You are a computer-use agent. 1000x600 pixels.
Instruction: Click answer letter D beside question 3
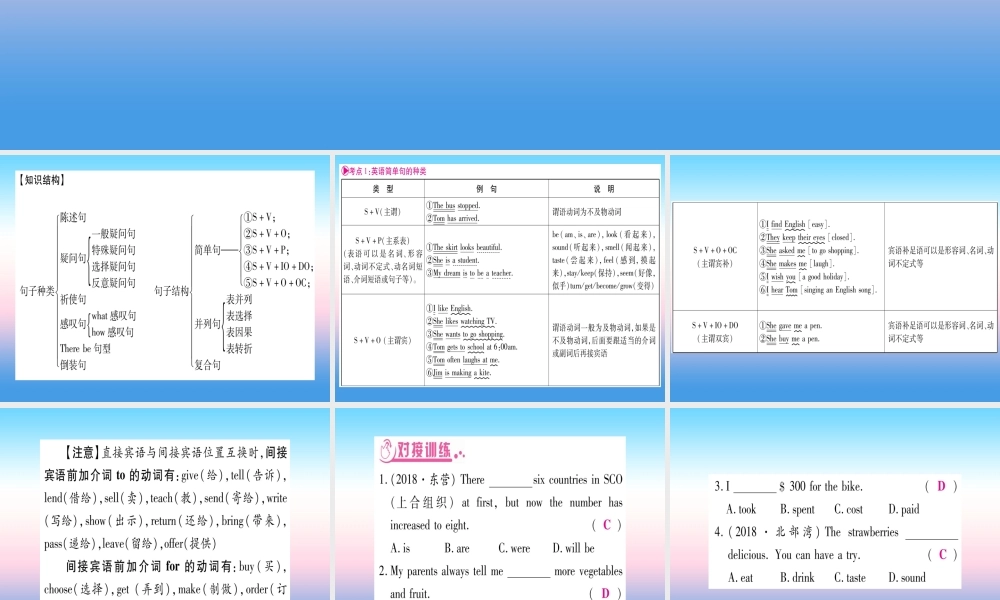tap(941, 486)
